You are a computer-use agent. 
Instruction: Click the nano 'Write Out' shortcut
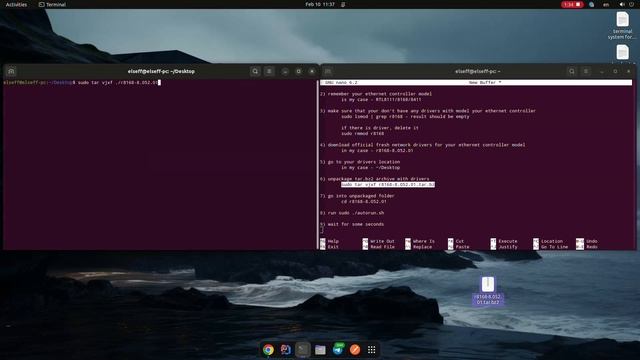pyautogui.click(x=378, y=241)
